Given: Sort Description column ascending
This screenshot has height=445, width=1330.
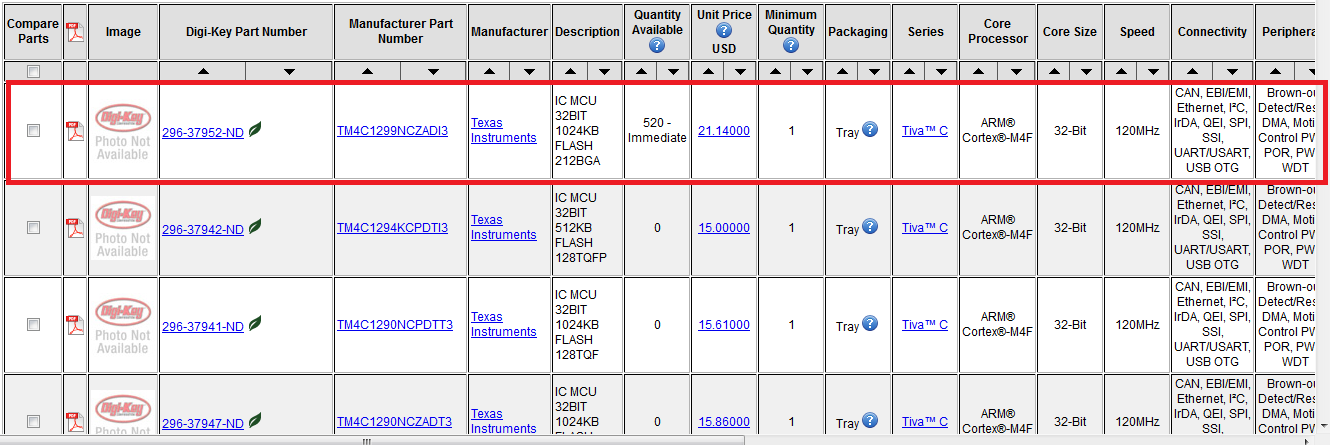Looking at the screenshot, I should pos(570,72).
